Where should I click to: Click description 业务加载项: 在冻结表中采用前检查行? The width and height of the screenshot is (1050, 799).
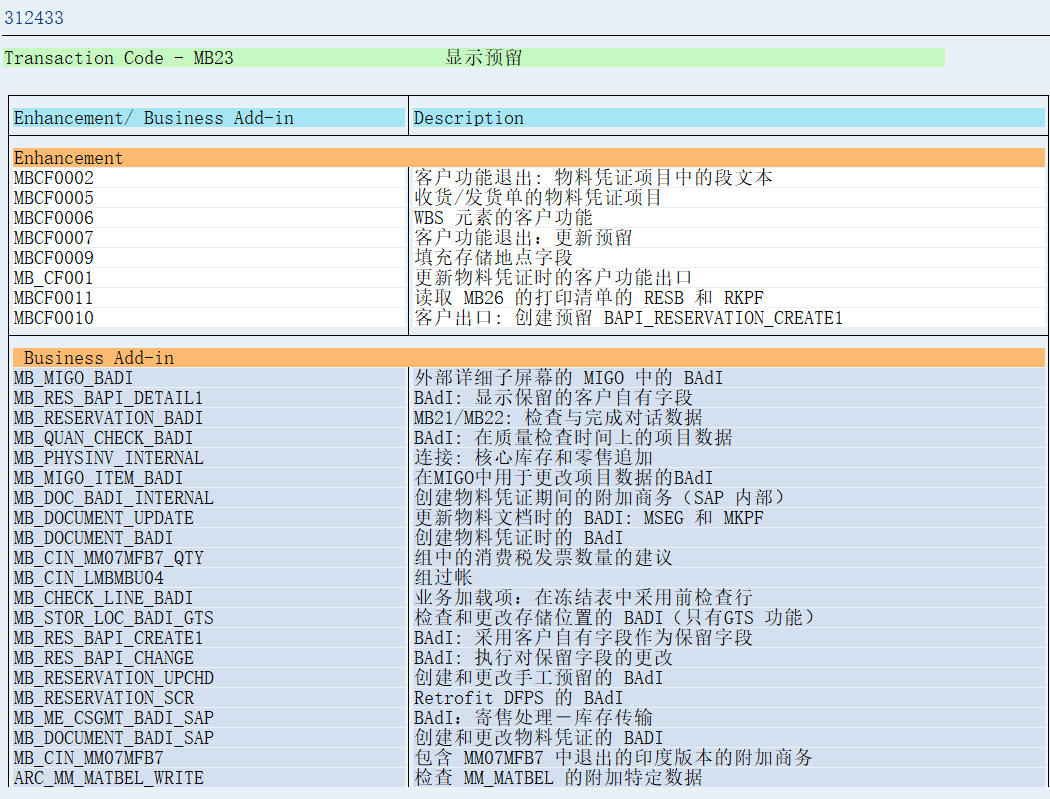click(x=583, y=597)
